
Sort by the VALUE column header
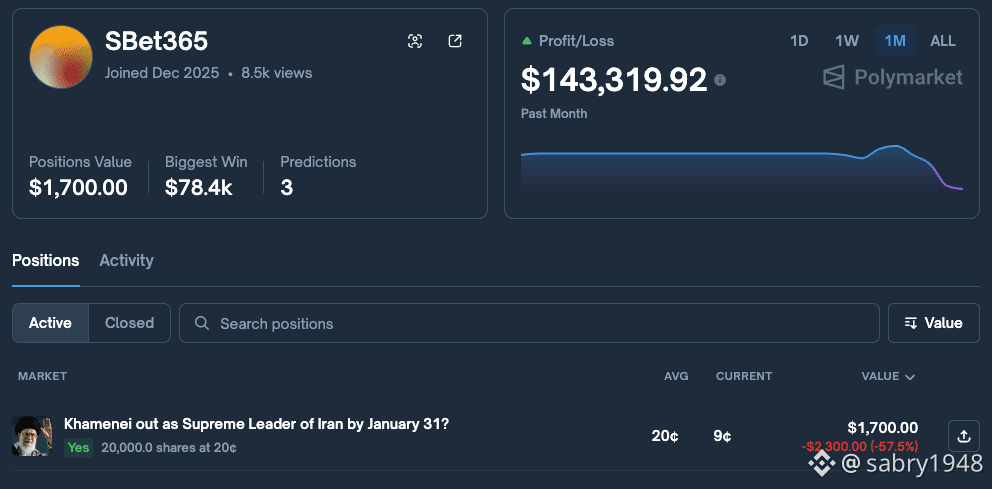[887, 376]
